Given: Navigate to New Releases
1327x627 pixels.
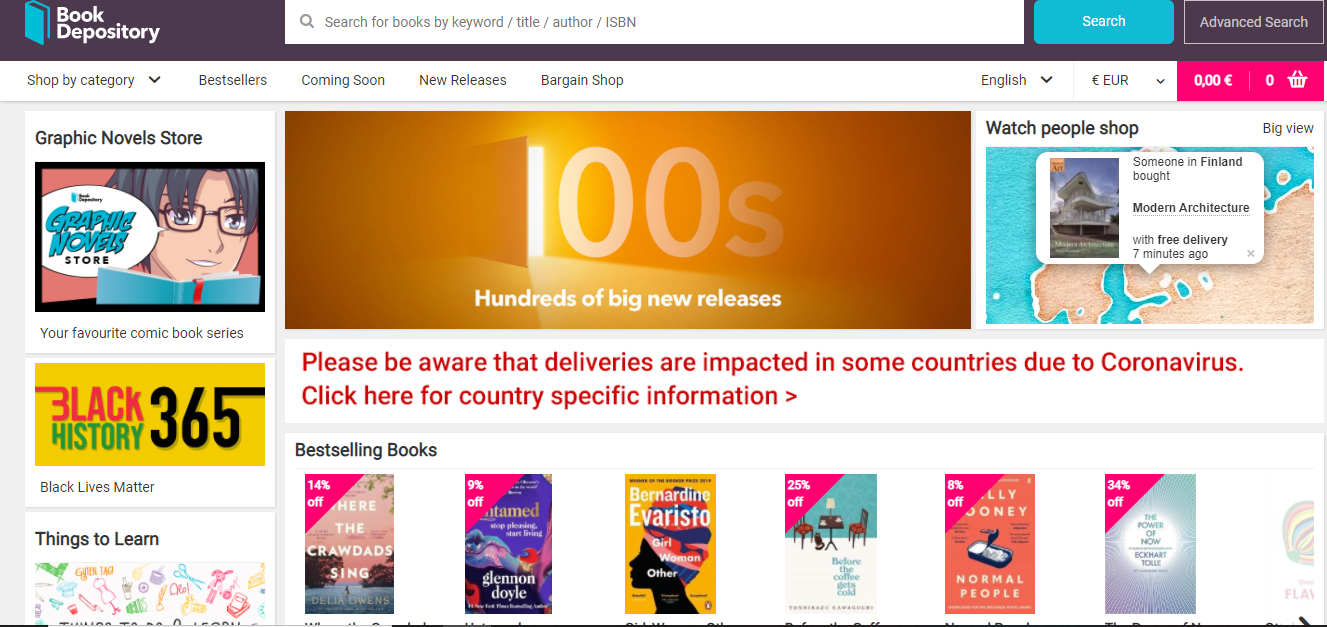Looking at the screenshot, I should coord(463,80).
